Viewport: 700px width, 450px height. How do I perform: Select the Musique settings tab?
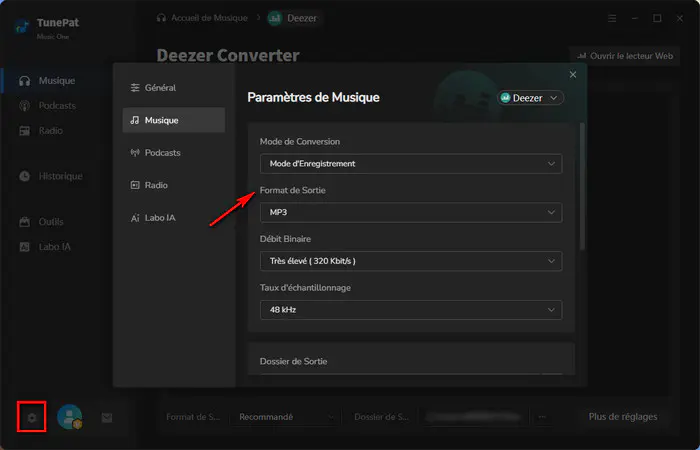pos(174,120)
